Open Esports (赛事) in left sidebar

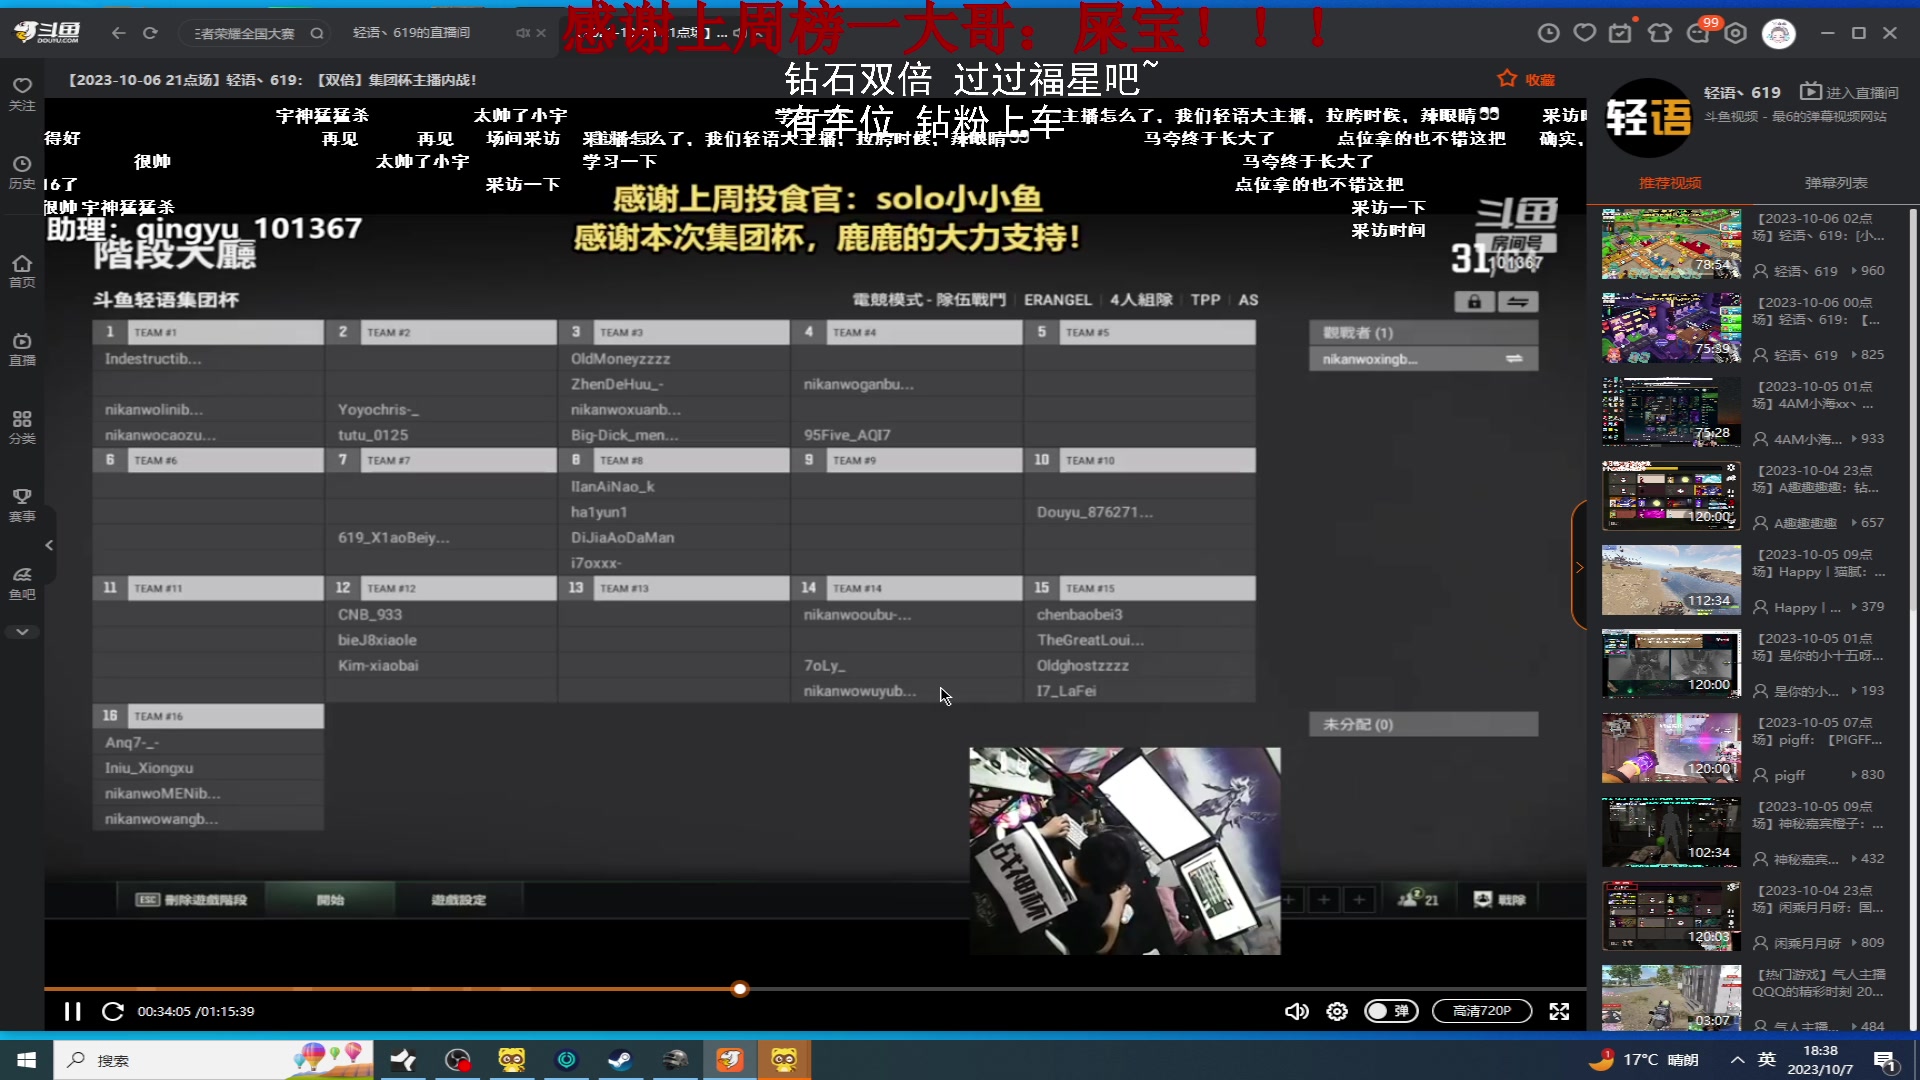(22, 505)
